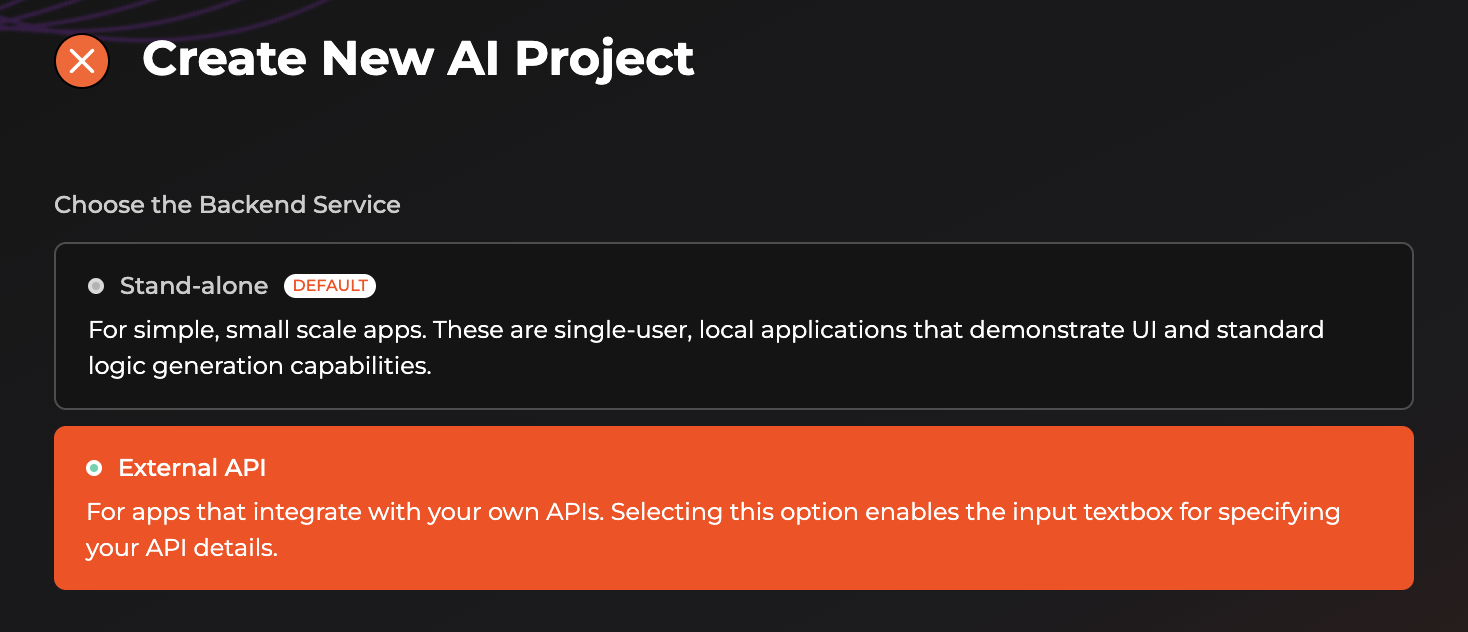Select the External API radio button

pyautogui.click(x=94, y=467)
